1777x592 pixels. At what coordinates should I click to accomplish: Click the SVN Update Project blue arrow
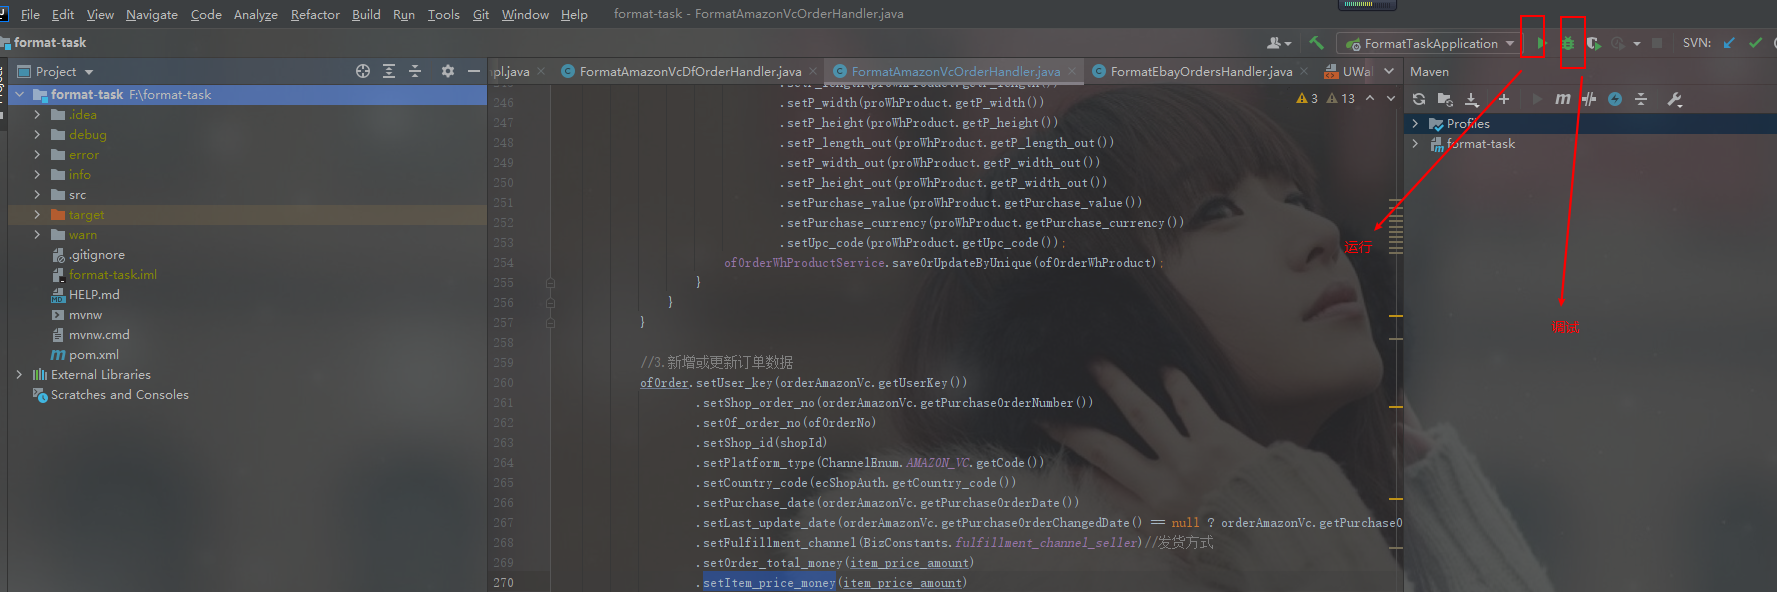(1729, 43)
